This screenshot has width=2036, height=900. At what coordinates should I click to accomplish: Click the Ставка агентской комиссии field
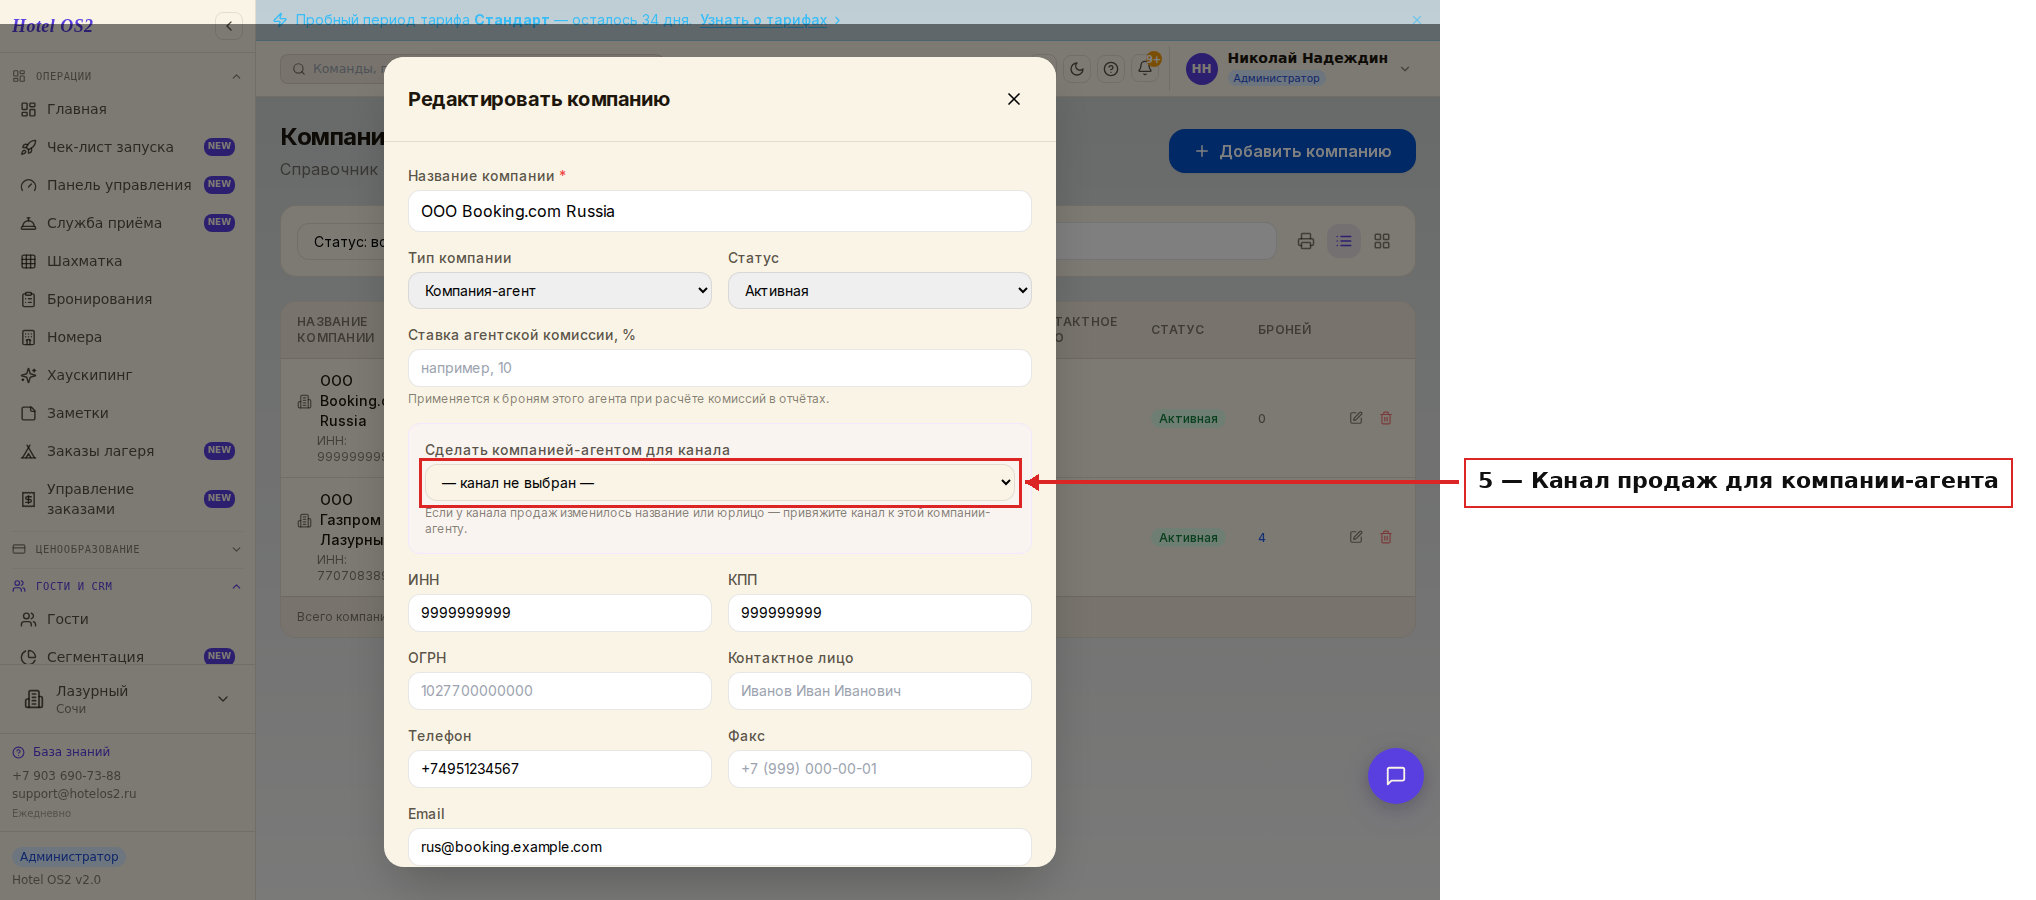point(719,368)
